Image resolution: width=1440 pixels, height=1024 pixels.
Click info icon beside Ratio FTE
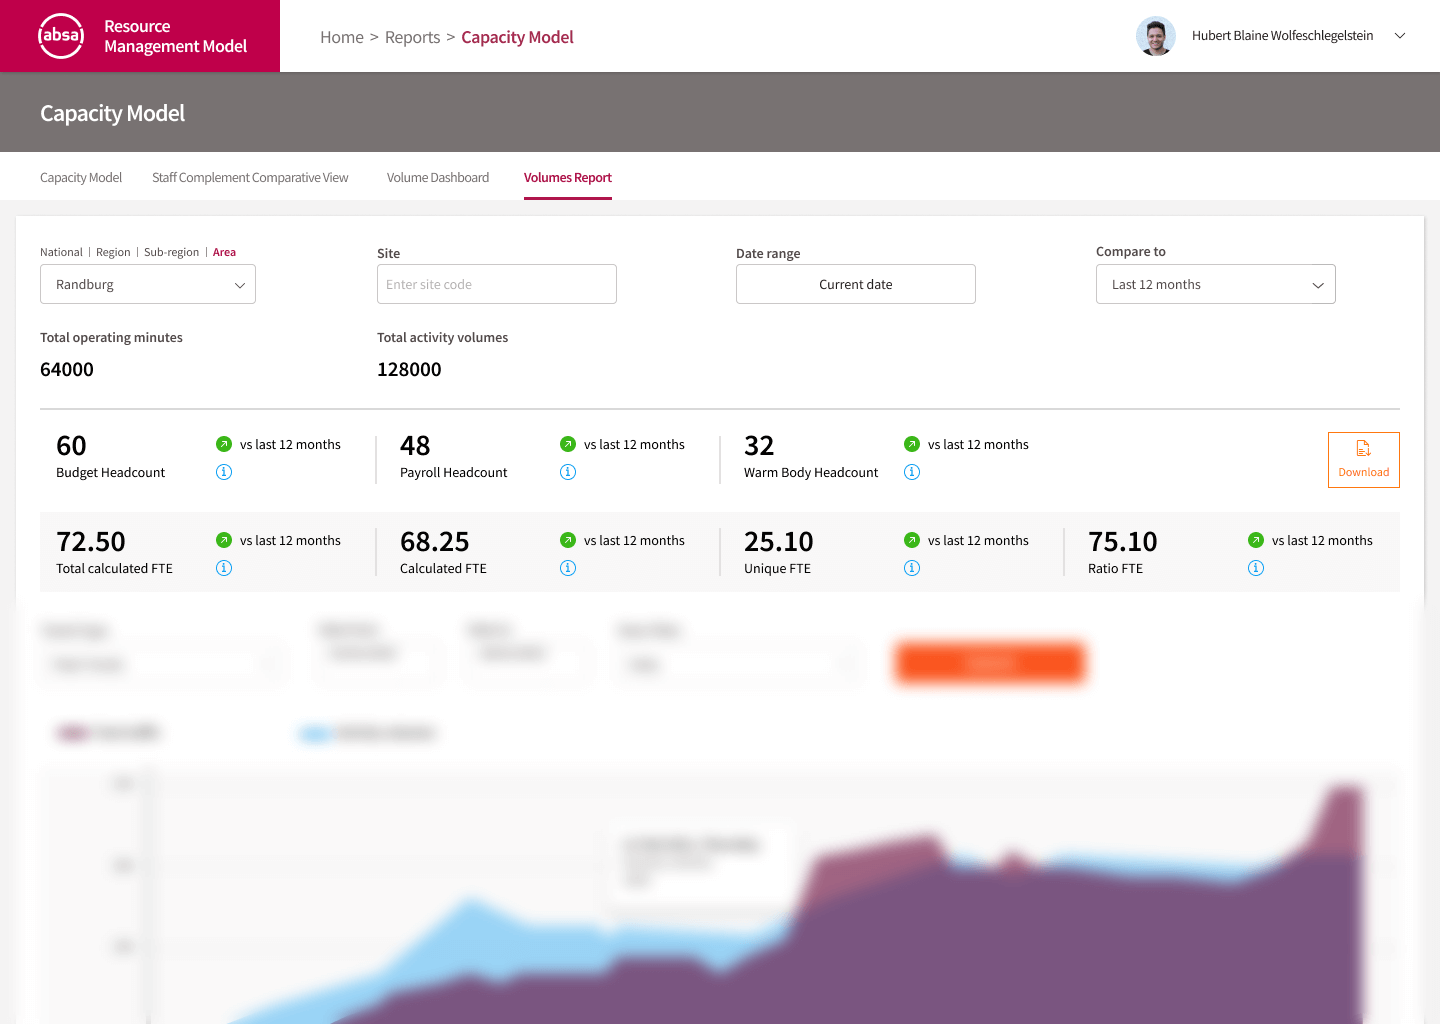pos(1256,568)
